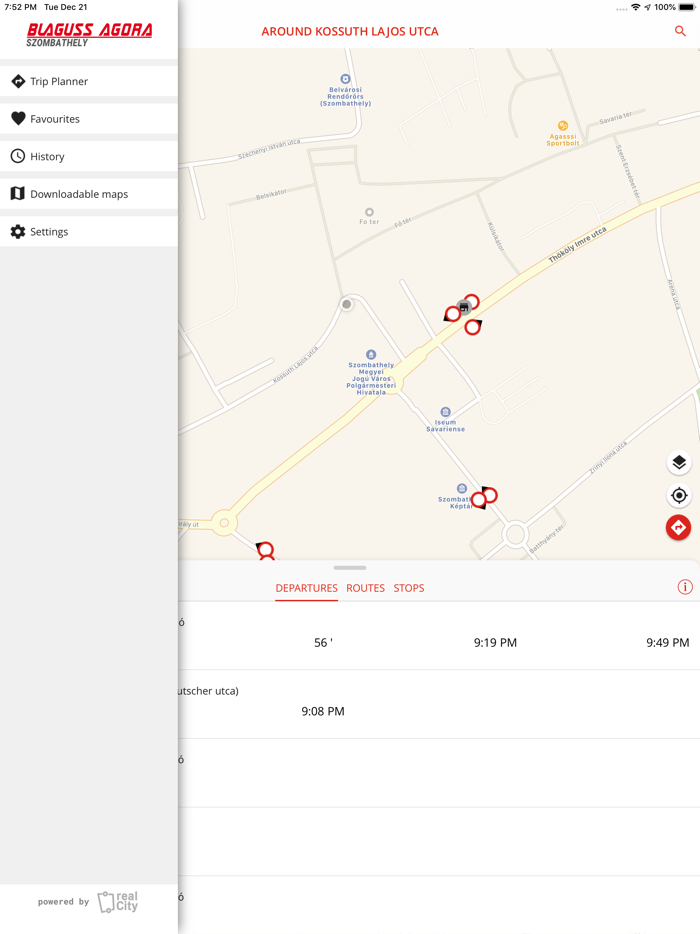Tap the search magnifier icon

point(680,31)
